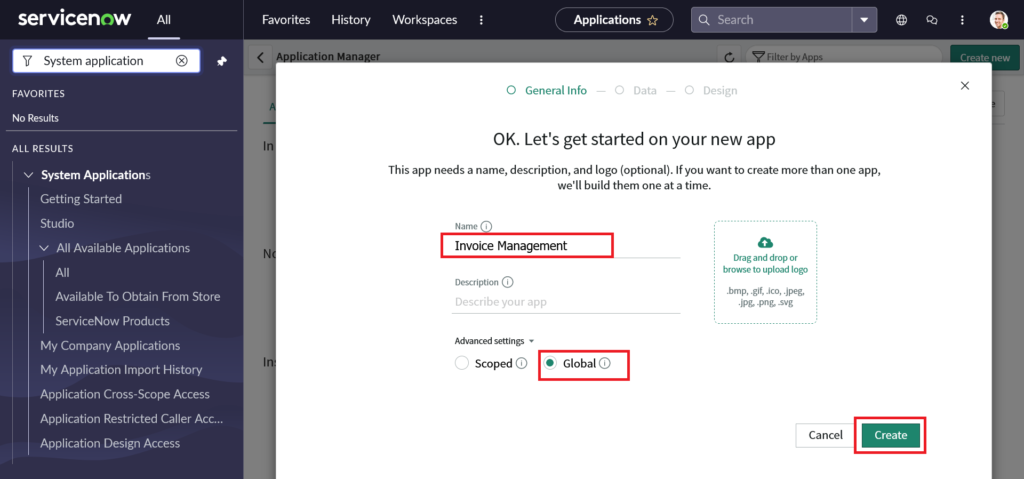This screenshot has height=479, width=1024.
Task: Select the Global radio option
Action: pyautogui.click(x=551, y=363)
